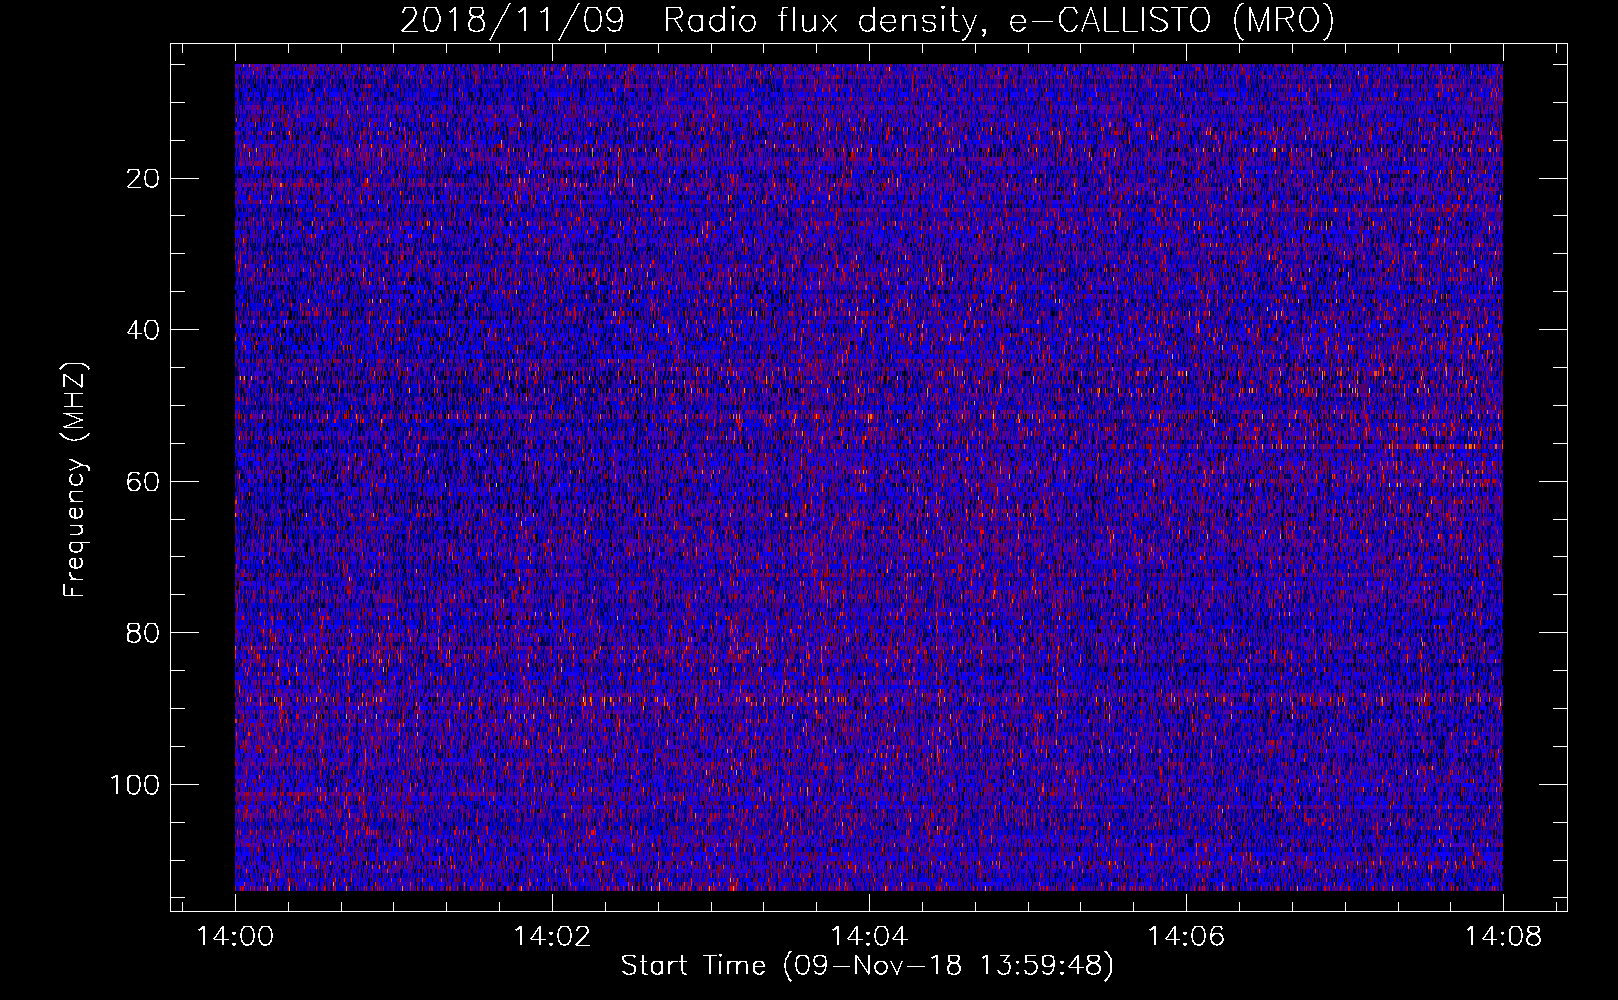Click the "100" frequency tick label
The image size is (1618, 1000).
pyautogui.click(x=136, y=785)
